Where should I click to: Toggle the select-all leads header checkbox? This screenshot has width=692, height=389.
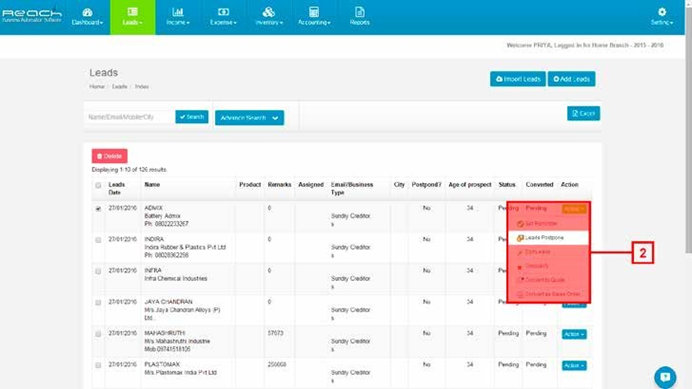click(98, 185)
